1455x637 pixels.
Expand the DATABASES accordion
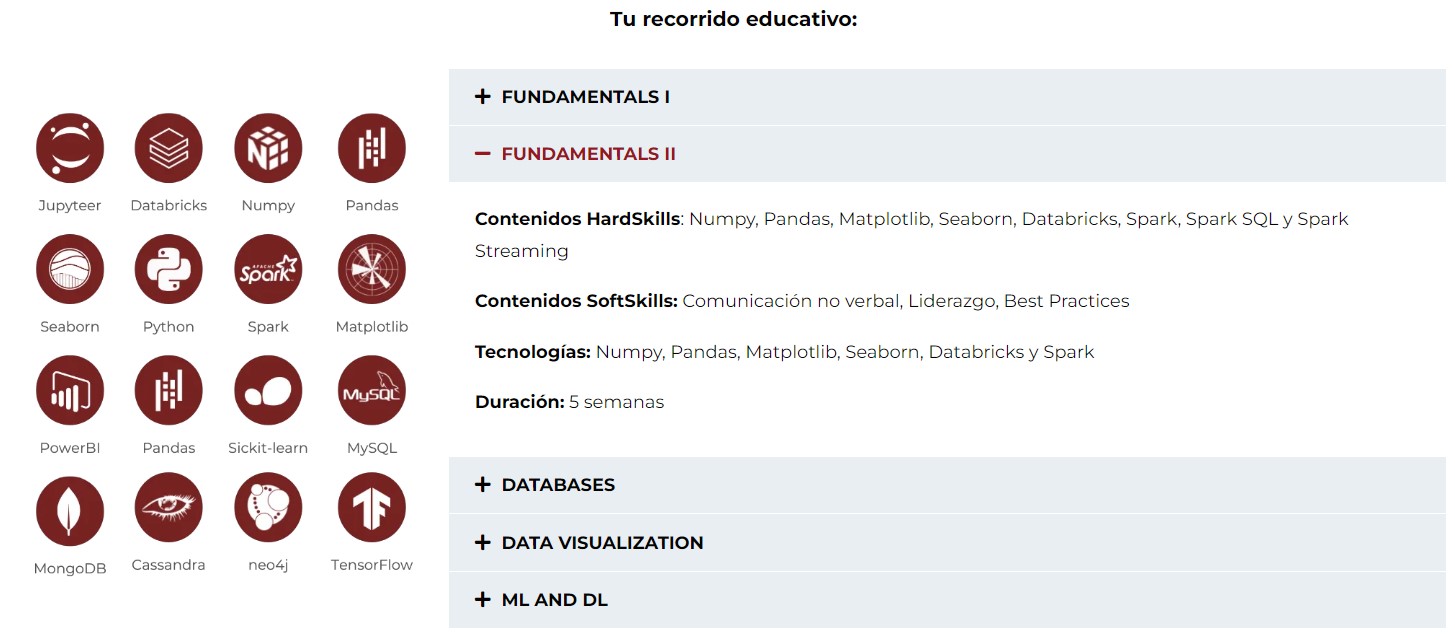pos(947,485)
